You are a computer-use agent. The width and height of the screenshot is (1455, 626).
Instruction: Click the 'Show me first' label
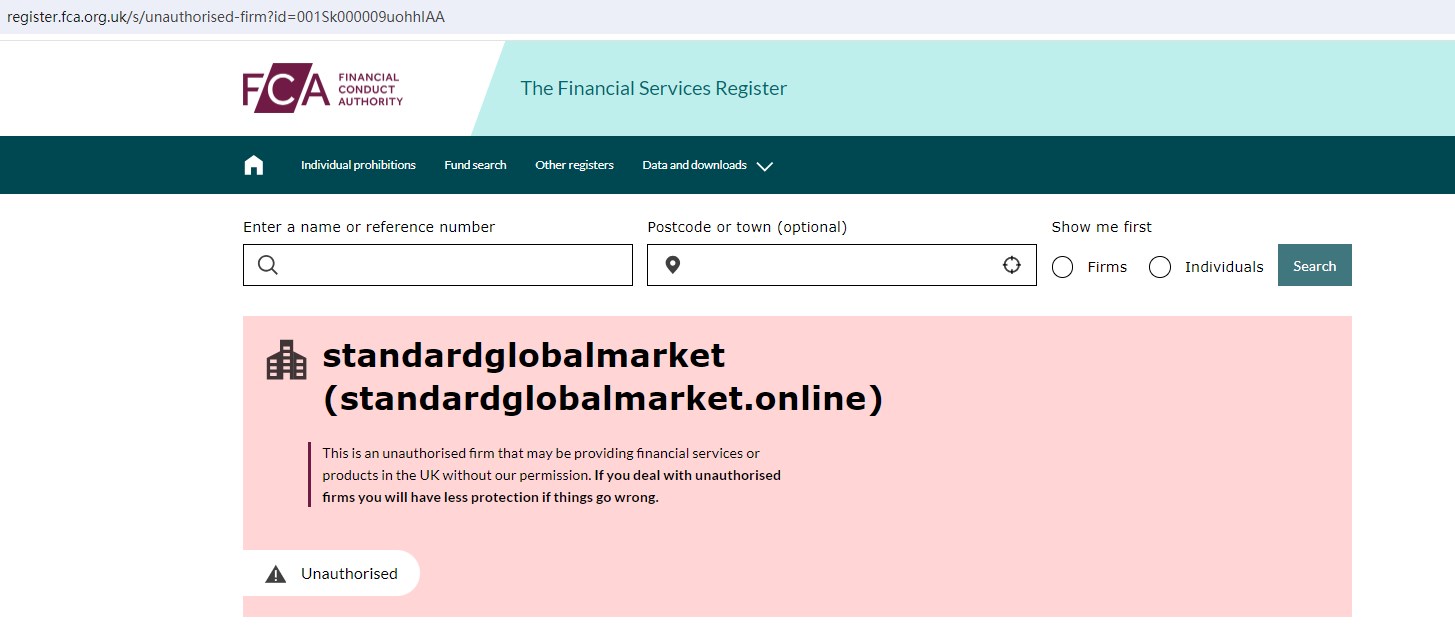coord(1102,227)
